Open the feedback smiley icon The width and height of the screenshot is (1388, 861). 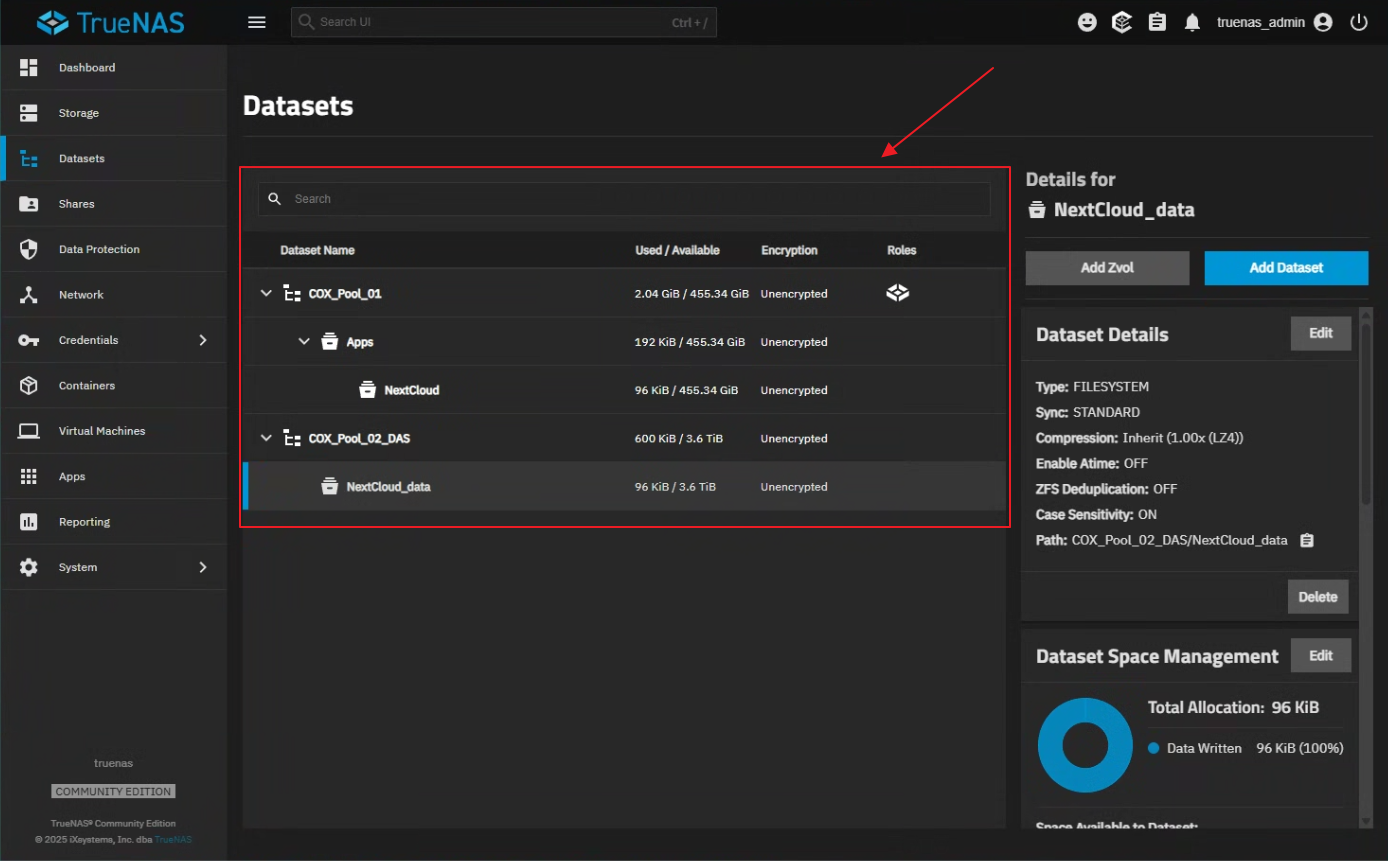(1087, 22)
